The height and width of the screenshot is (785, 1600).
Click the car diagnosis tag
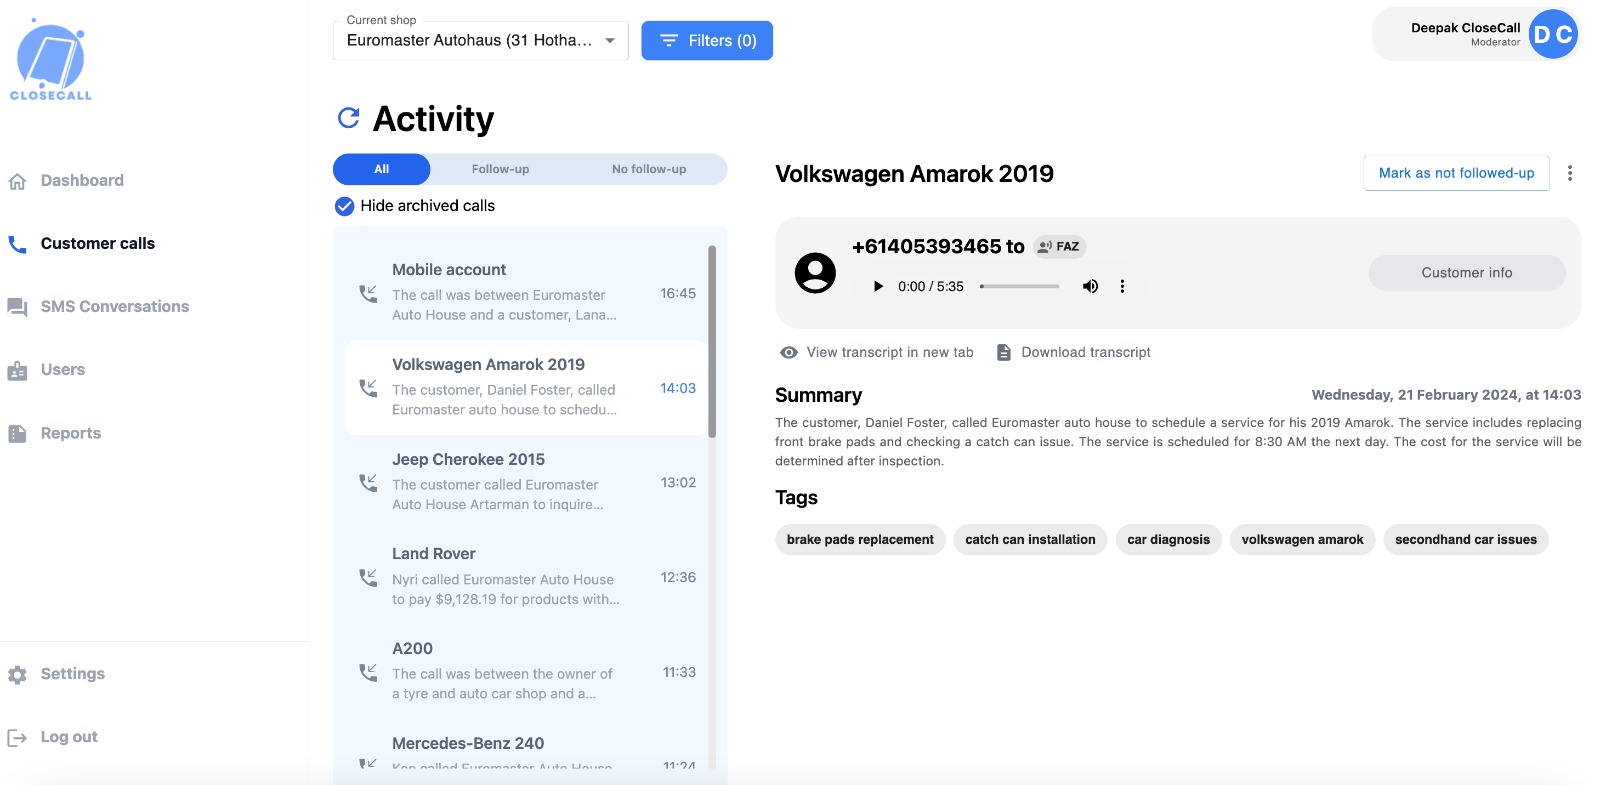click(x=1168, y=540)
